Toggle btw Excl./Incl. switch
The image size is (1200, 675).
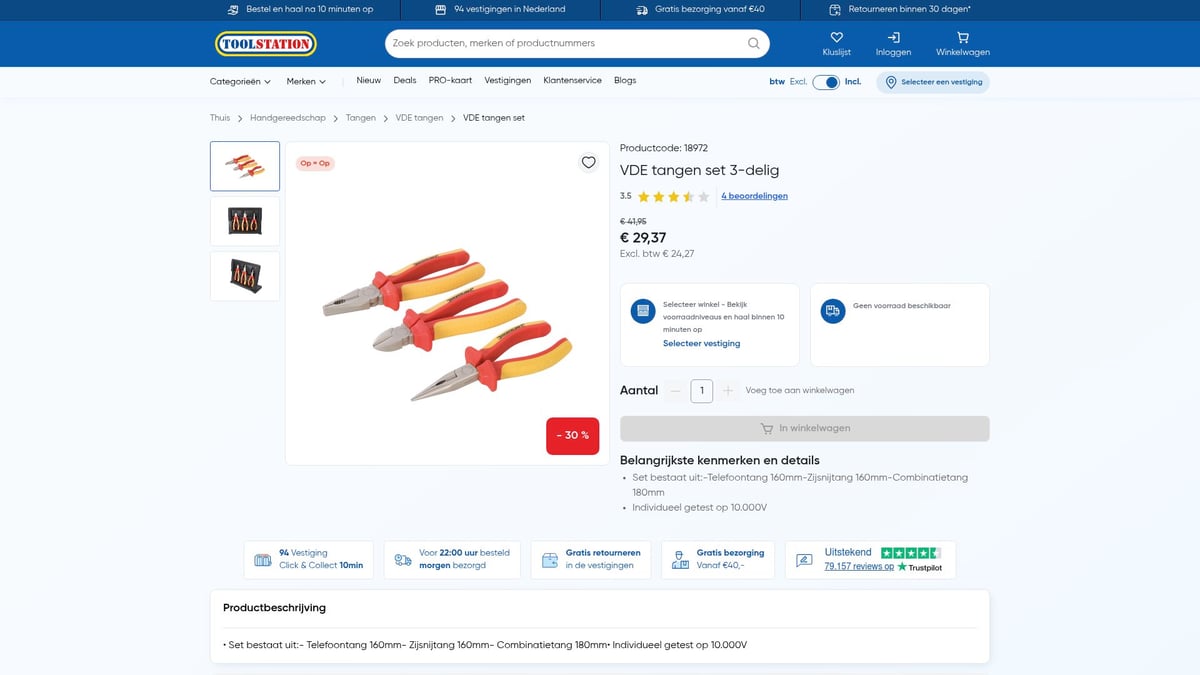[x=825, y=82]
